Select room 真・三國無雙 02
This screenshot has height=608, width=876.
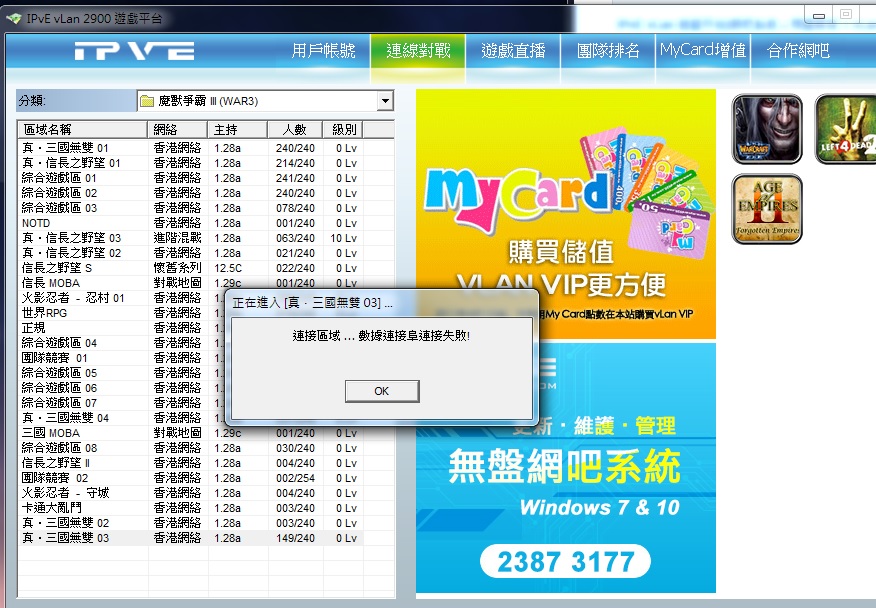pos(191,523)
